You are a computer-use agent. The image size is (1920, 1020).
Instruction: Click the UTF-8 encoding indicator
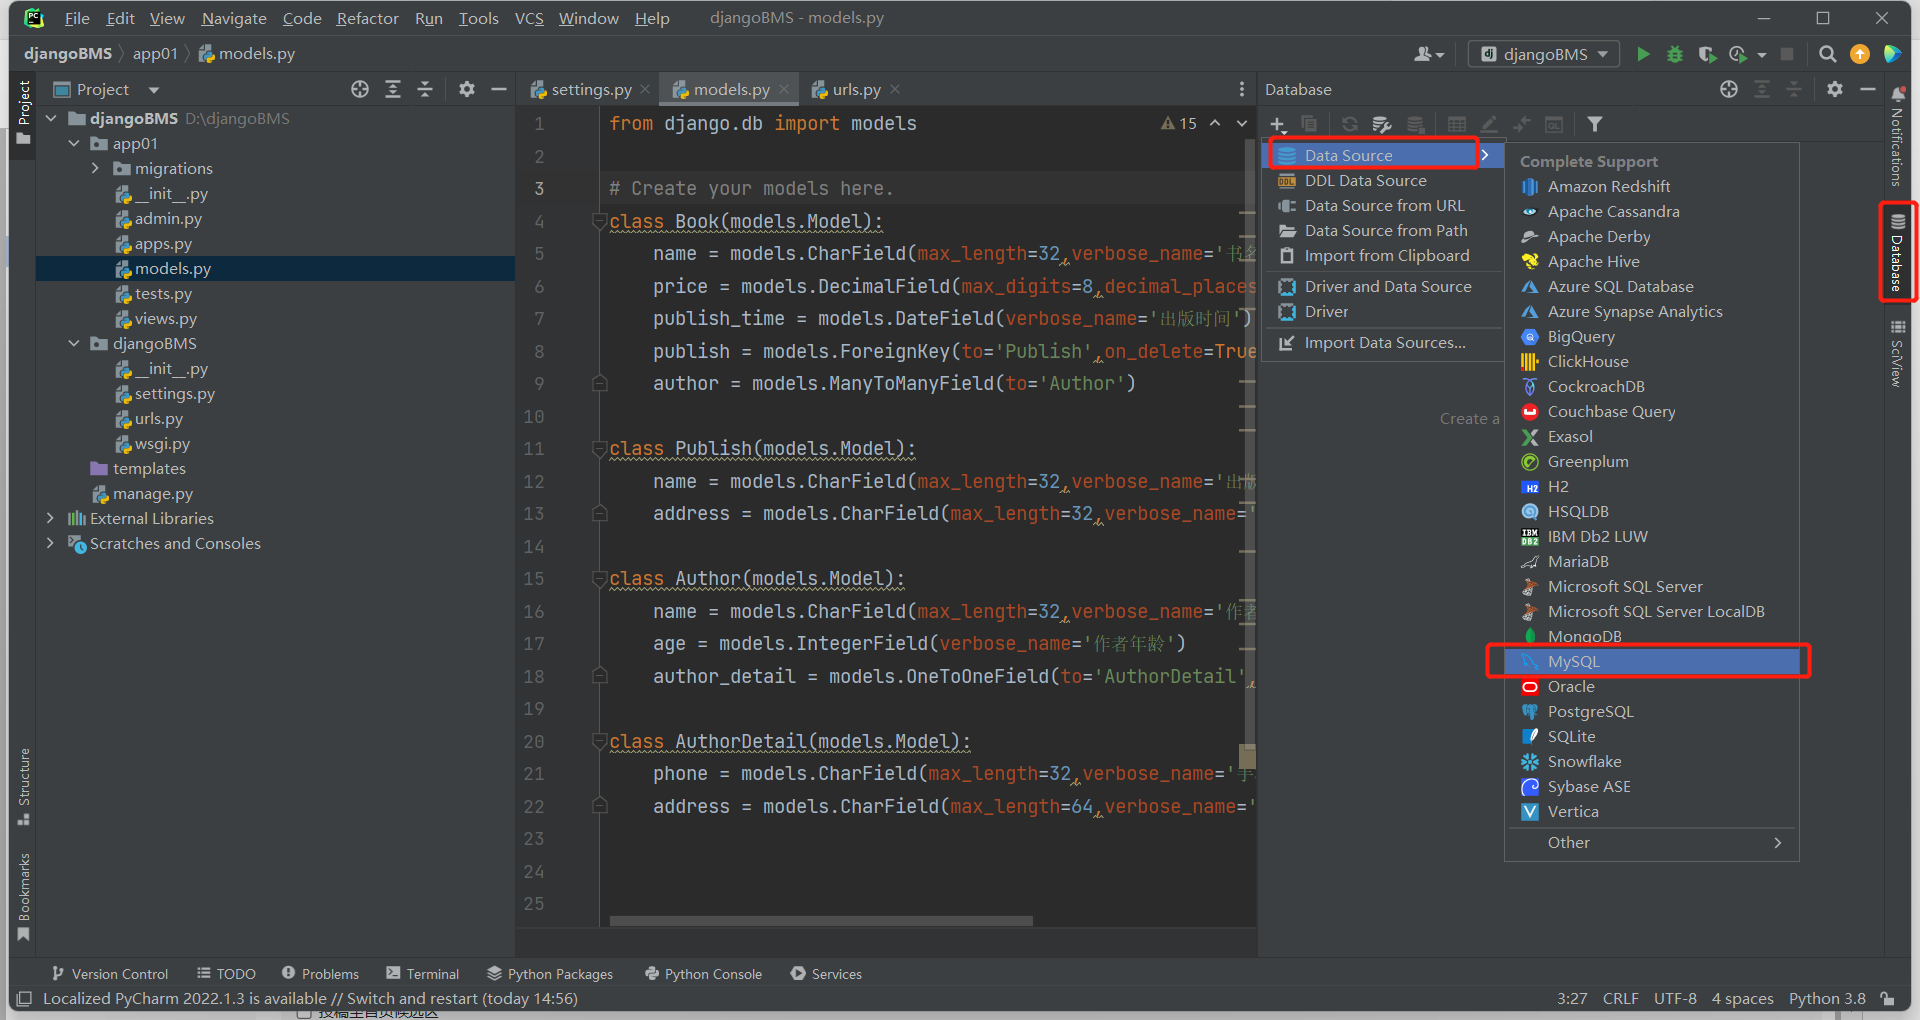tap(1675, 998)
